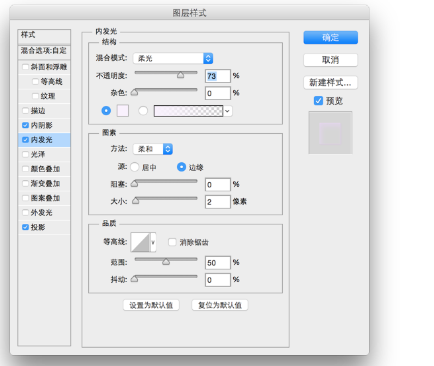This screenshot has height=366, width=434.
Task: Click the 大小 size slider
Action: (x=166, y=200)
